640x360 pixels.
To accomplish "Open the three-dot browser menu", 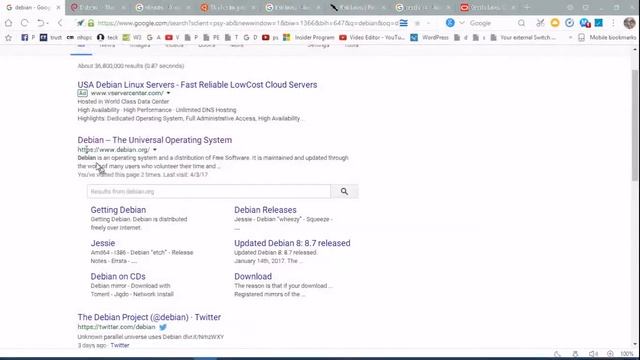I will tap(613, 23).
